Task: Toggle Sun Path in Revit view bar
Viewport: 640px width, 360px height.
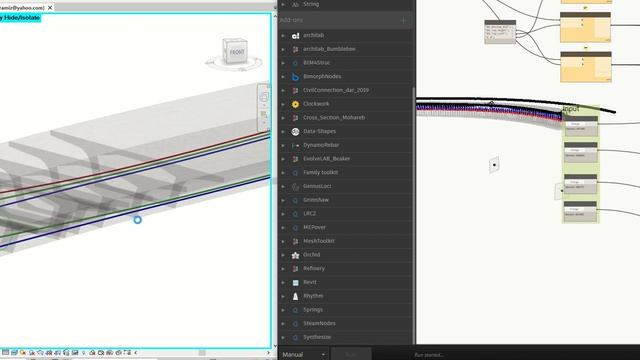Action: click(x=22, y=352)
